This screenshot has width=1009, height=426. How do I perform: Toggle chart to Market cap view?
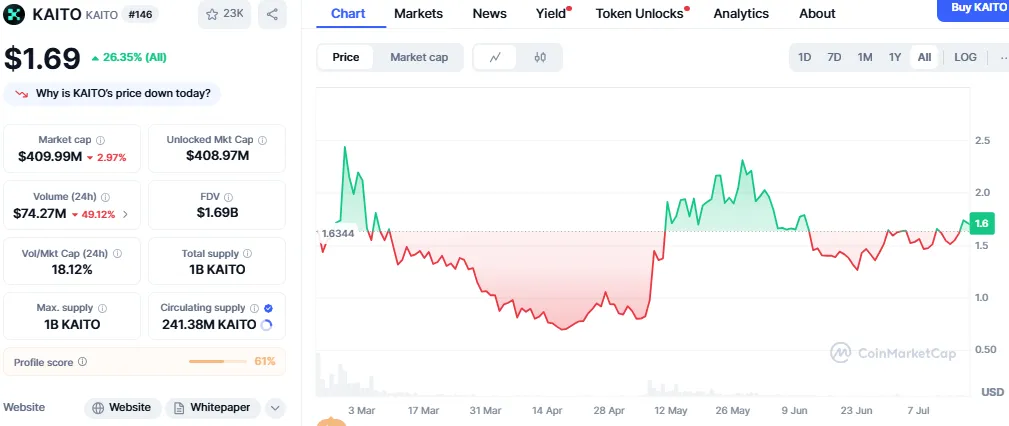[x=419, y=57]
